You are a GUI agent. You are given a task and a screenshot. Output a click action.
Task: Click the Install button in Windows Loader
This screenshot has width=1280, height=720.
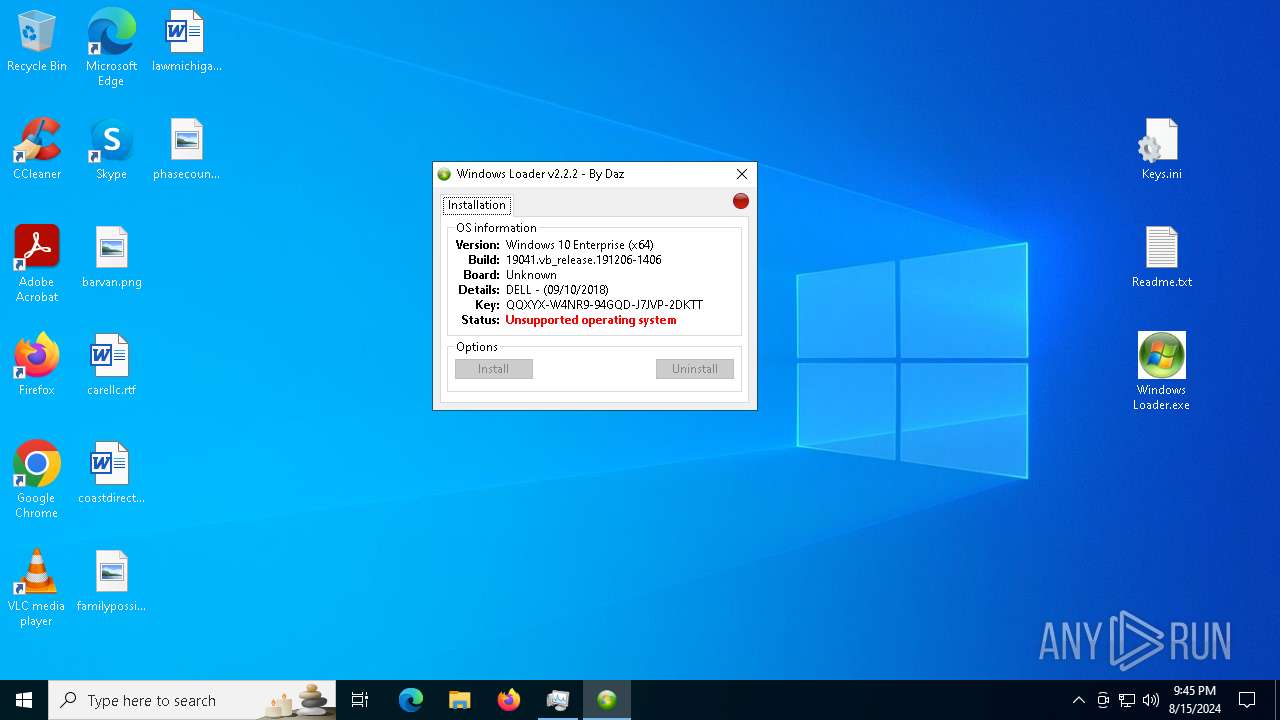[494, 369]
